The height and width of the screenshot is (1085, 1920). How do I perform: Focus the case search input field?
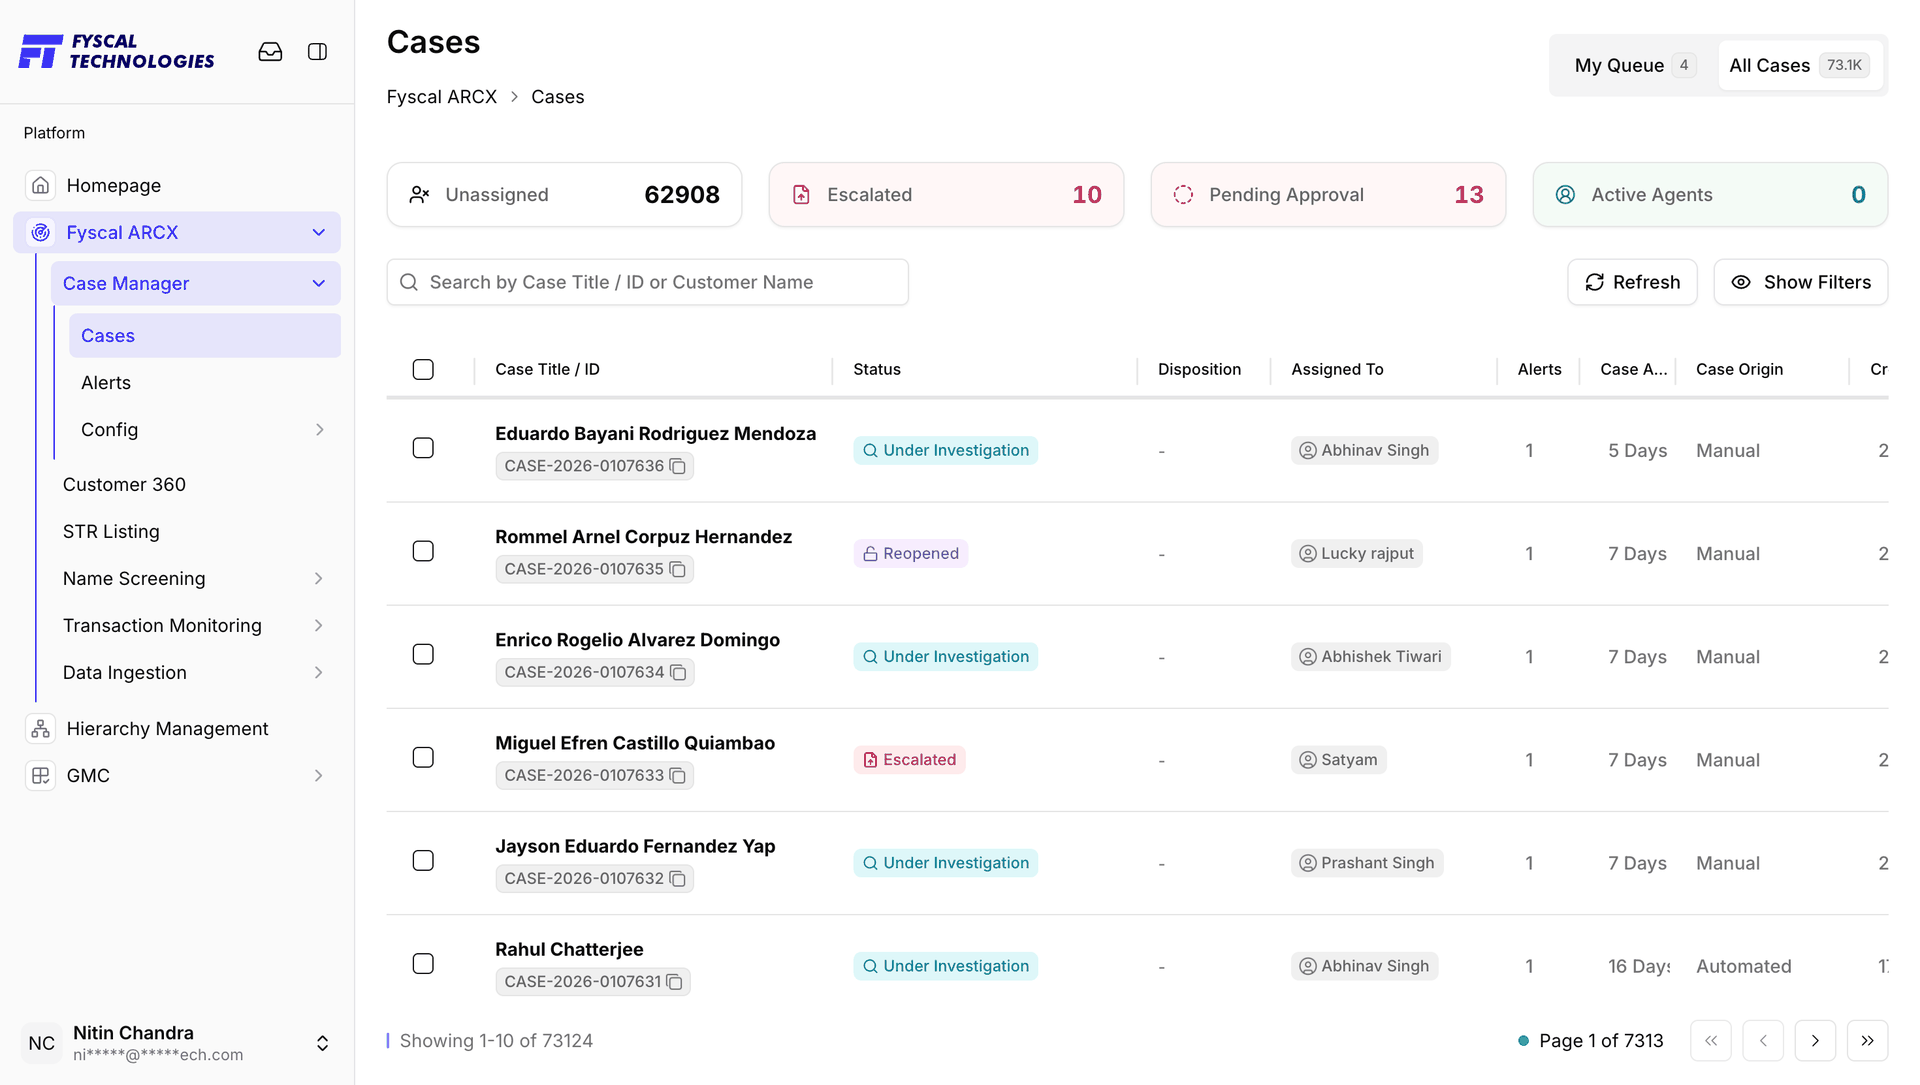point(648,282)
